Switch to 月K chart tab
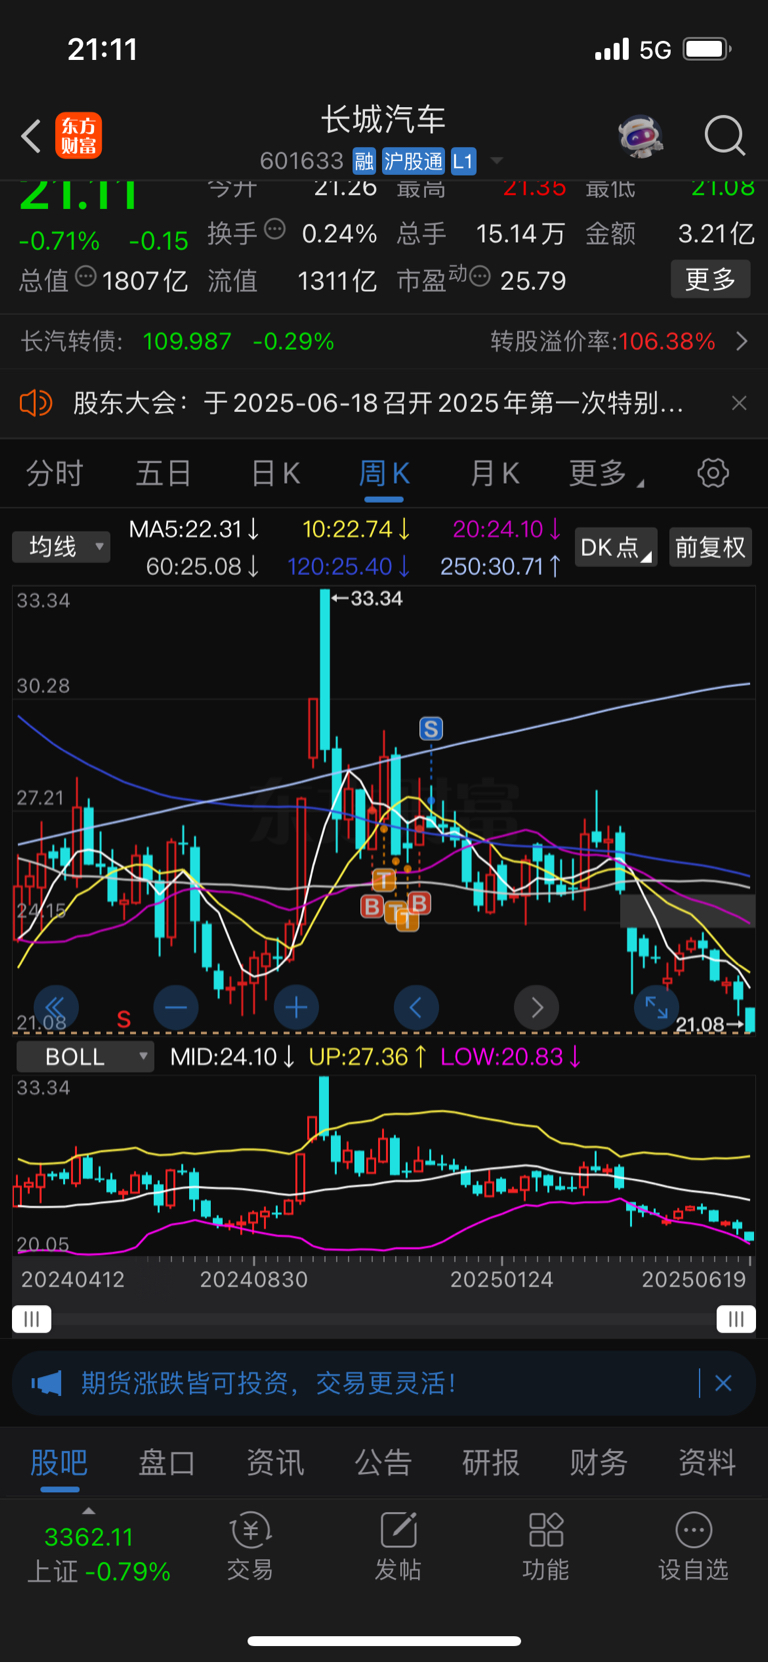768x1663 pixels. click(x=494, y=473)
